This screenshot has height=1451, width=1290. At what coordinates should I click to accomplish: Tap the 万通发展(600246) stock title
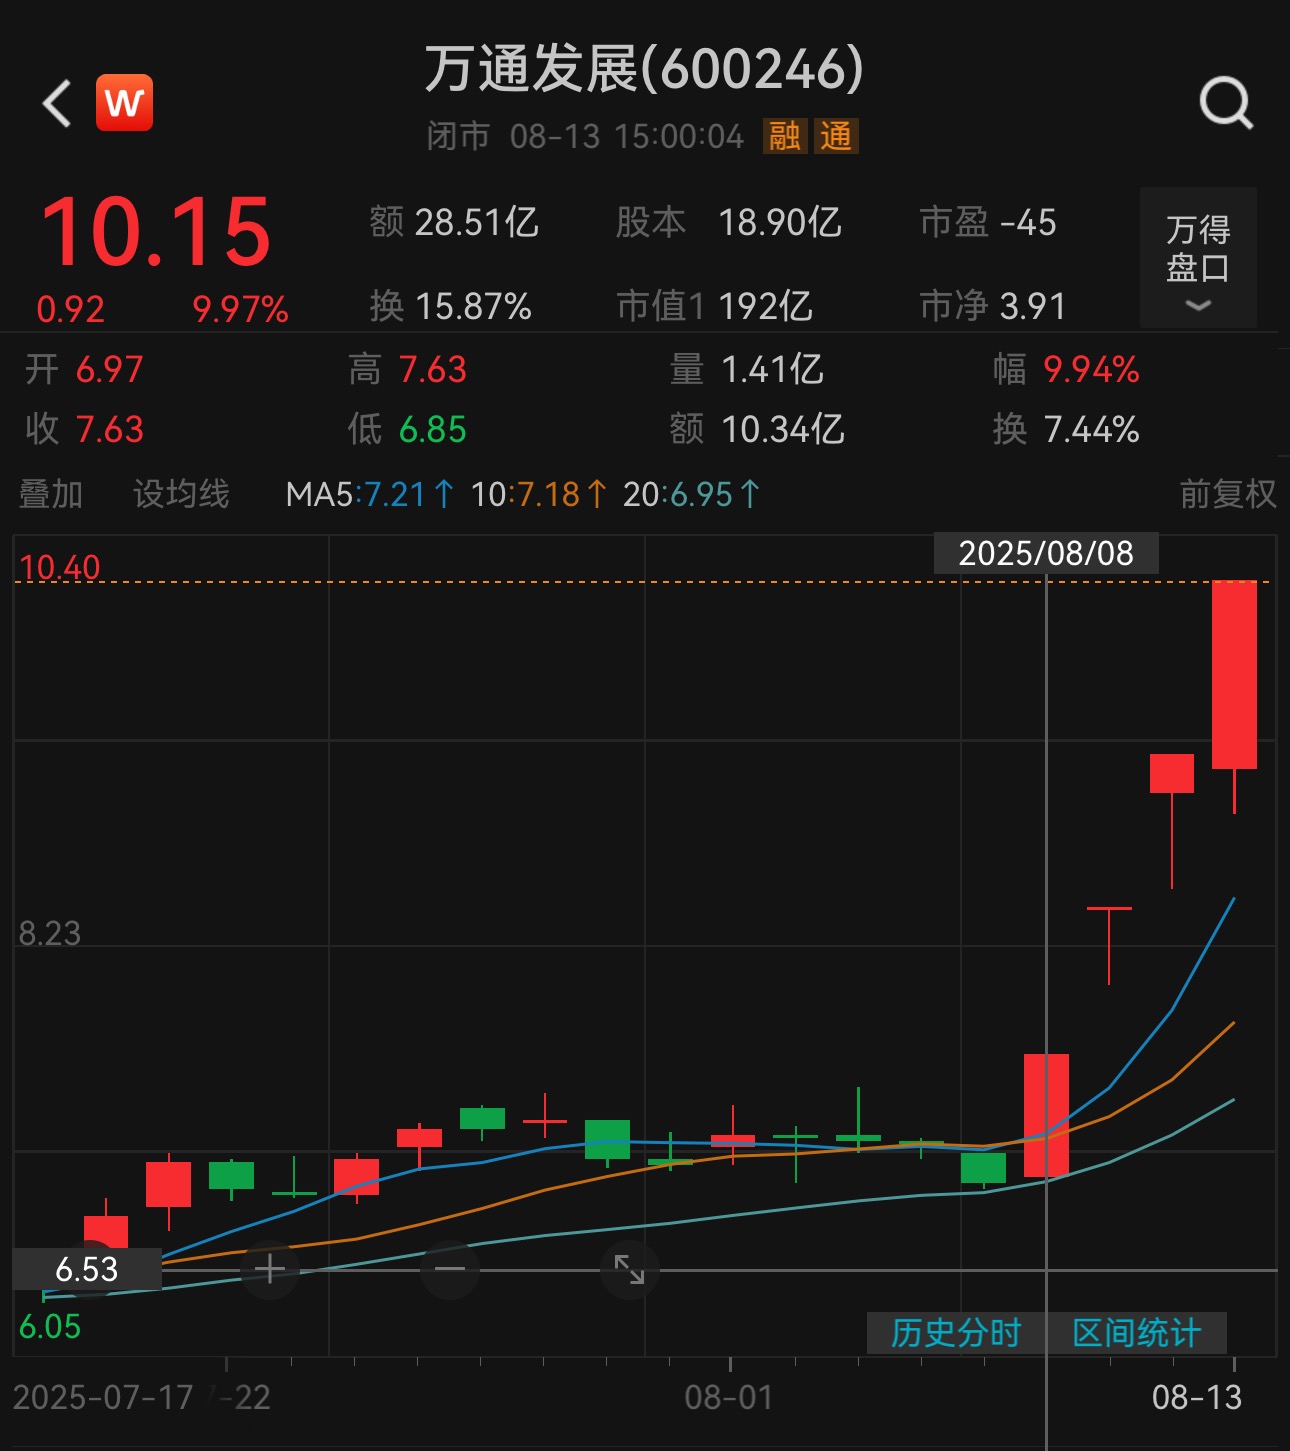coord(644,69)
